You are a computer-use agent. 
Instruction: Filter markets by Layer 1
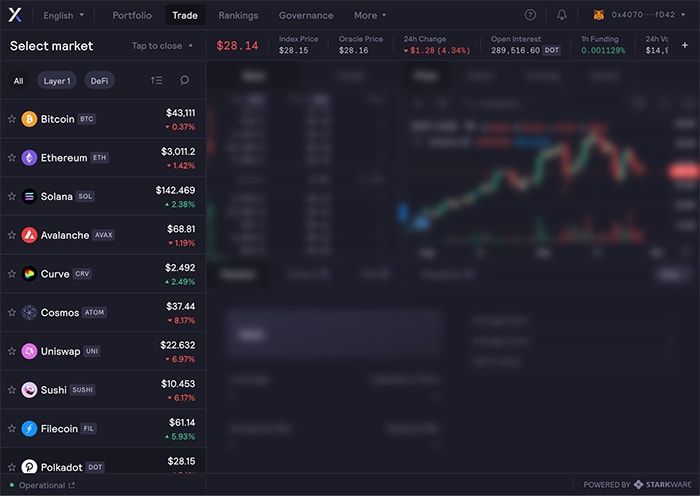[57, 81]
